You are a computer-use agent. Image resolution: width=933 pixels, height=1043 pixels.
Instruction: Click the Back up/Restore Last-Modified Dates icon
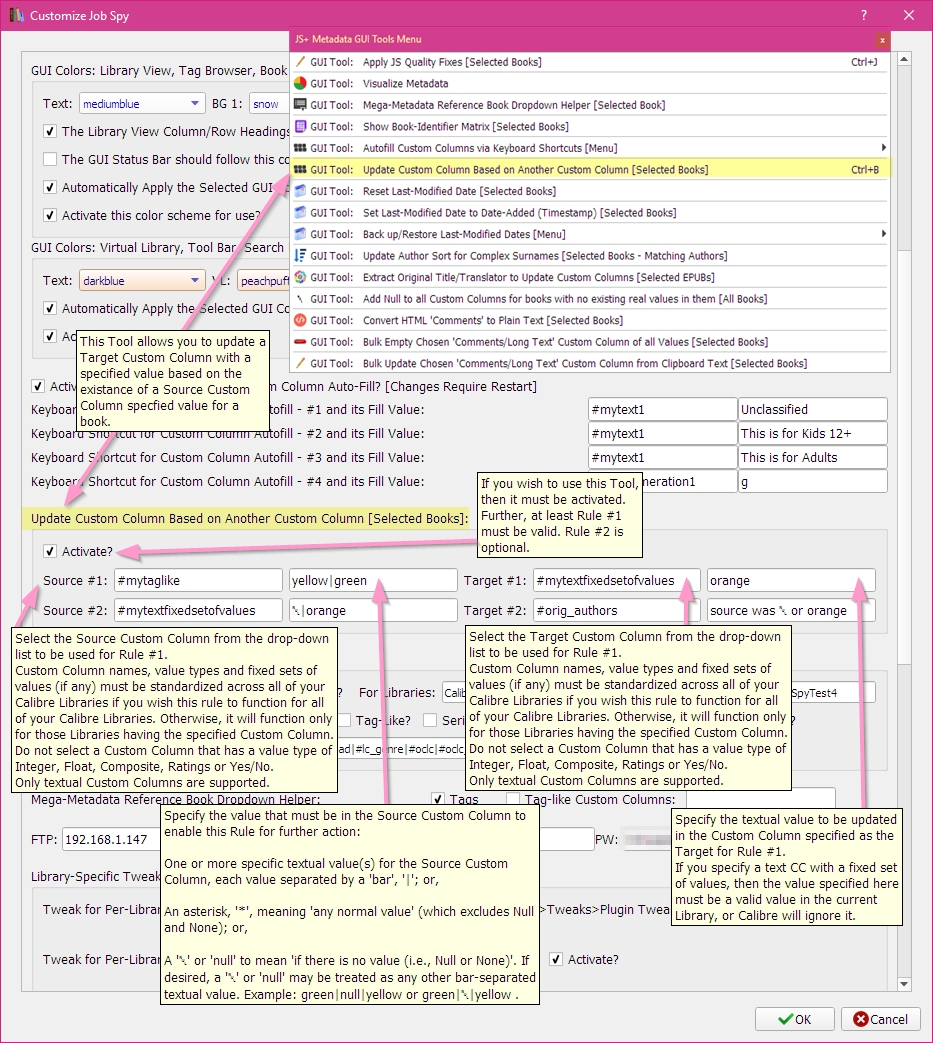(300, 234)
